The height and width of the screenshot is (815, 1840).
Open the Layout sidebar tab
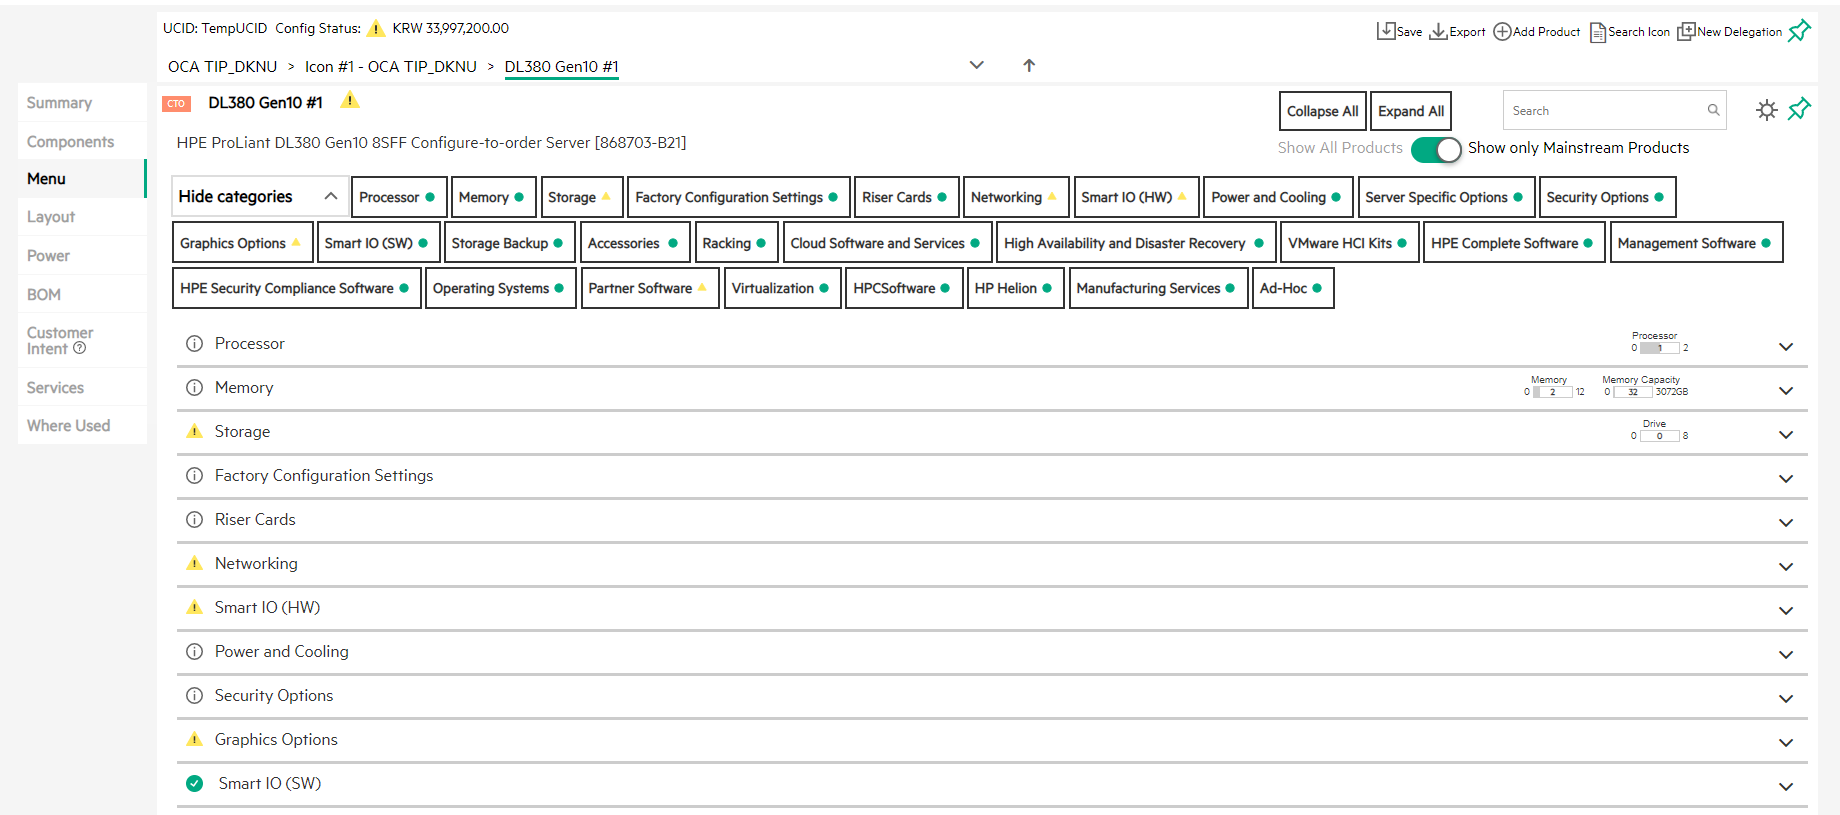coord(82,217)
